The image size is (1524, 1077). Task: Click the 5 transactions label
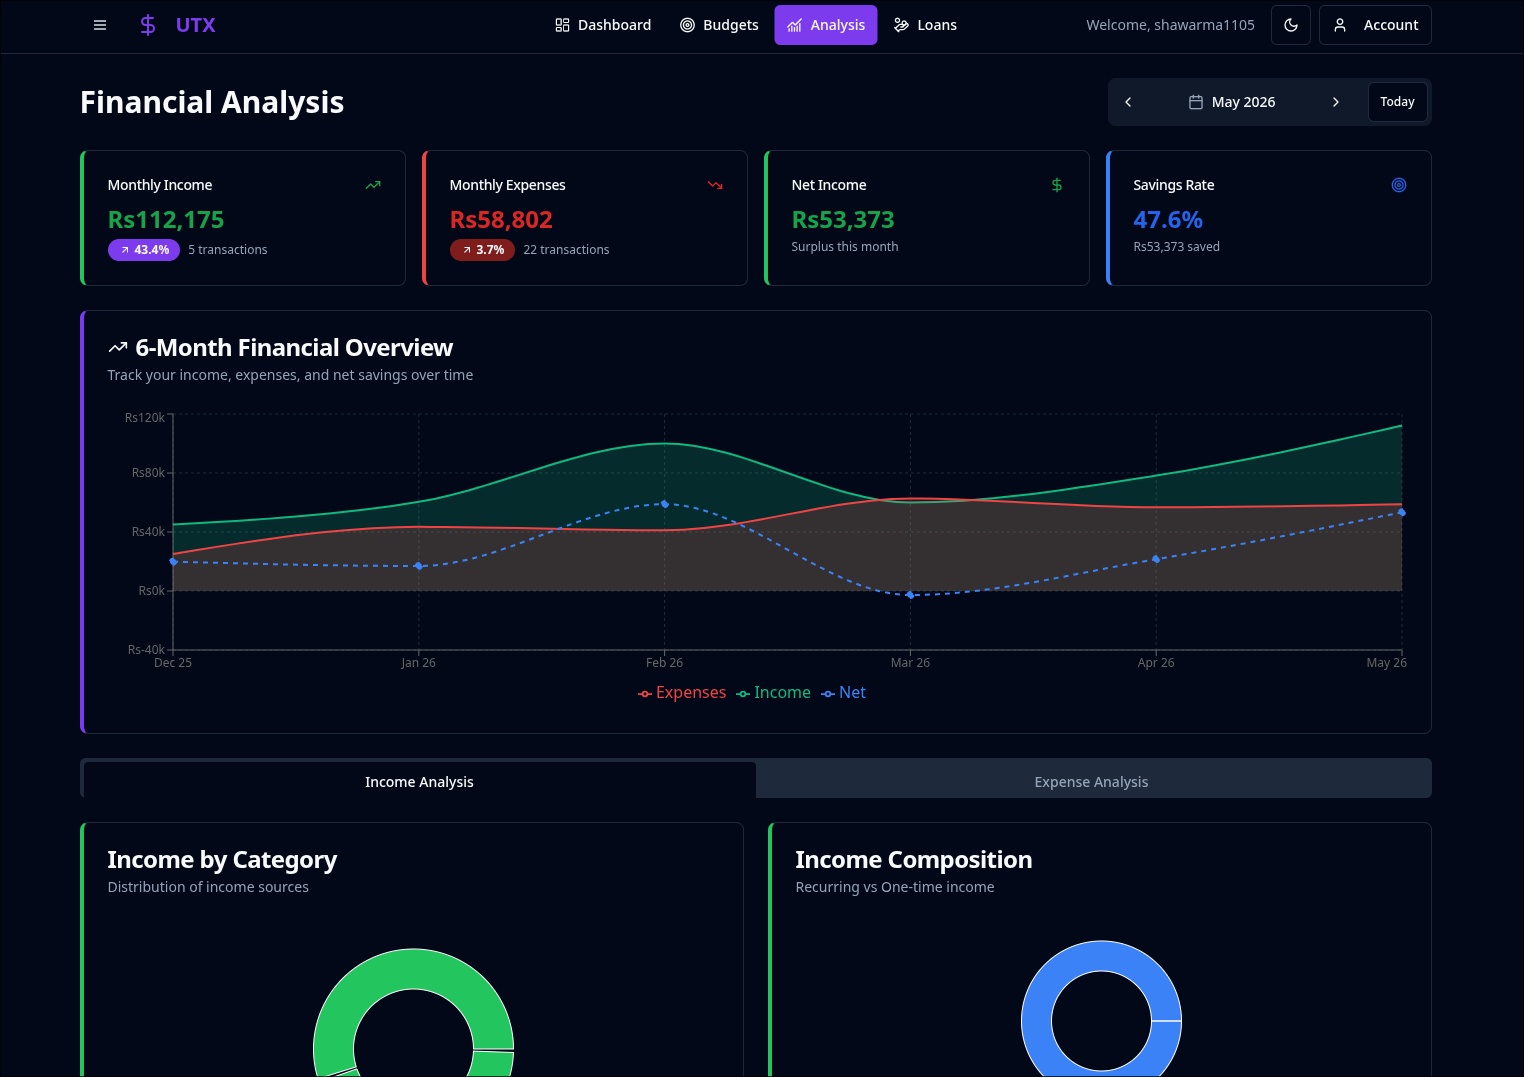point(228,250)
